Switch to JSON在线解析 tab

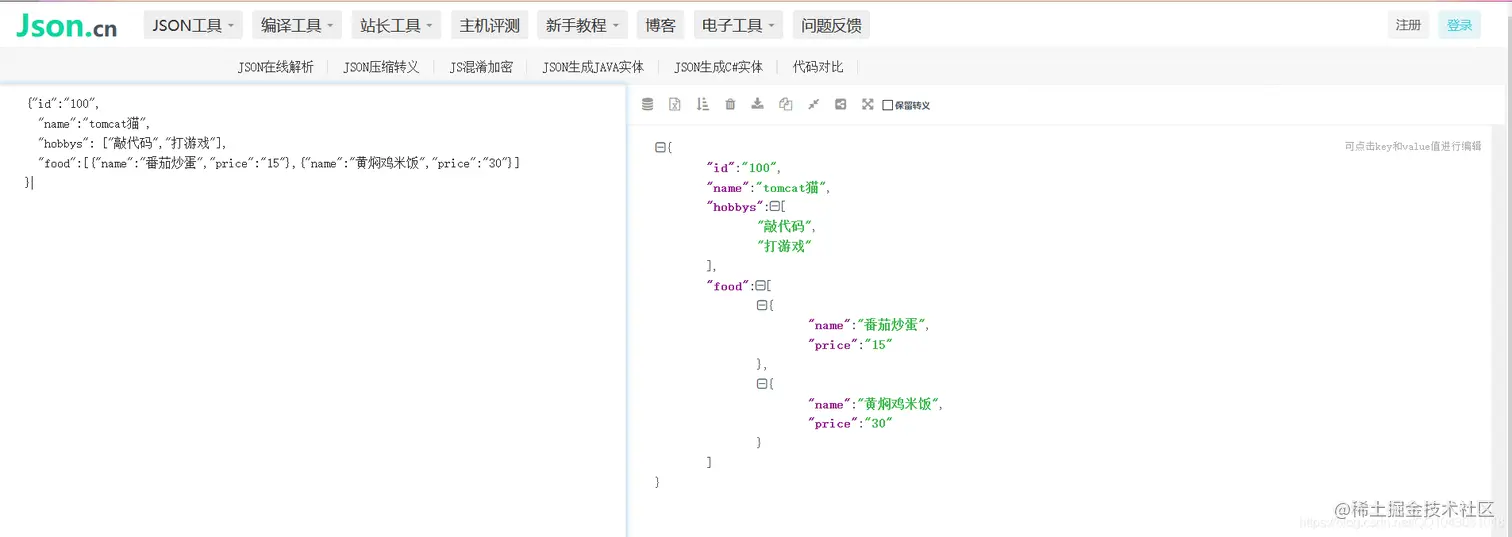(x=275, y=67)
